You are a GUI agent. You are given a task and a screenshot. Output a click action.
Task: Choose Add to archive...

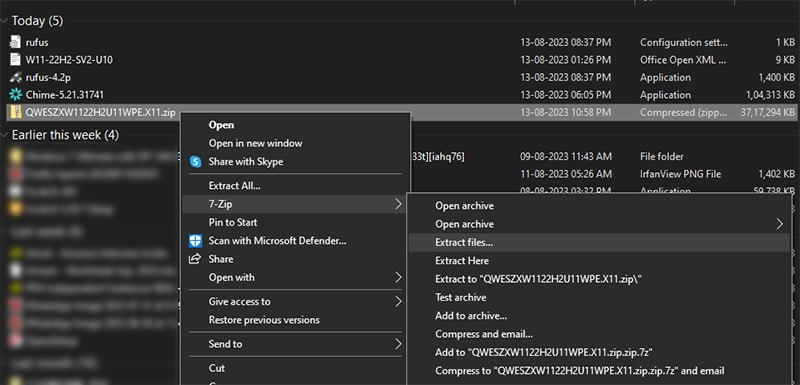pyautogui.click(x=471, y=316)
